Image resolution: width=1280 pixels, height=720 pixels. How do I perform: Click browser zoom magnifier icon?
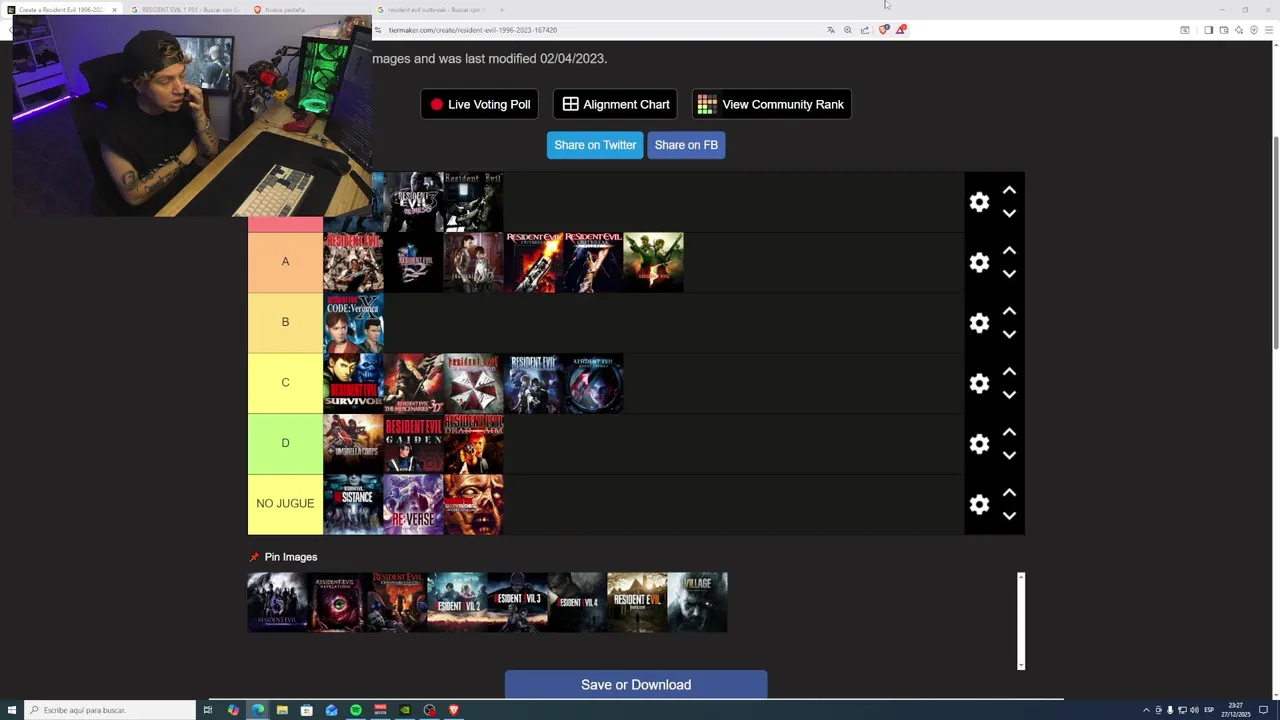pyautogui.click(x=848, y=30)
